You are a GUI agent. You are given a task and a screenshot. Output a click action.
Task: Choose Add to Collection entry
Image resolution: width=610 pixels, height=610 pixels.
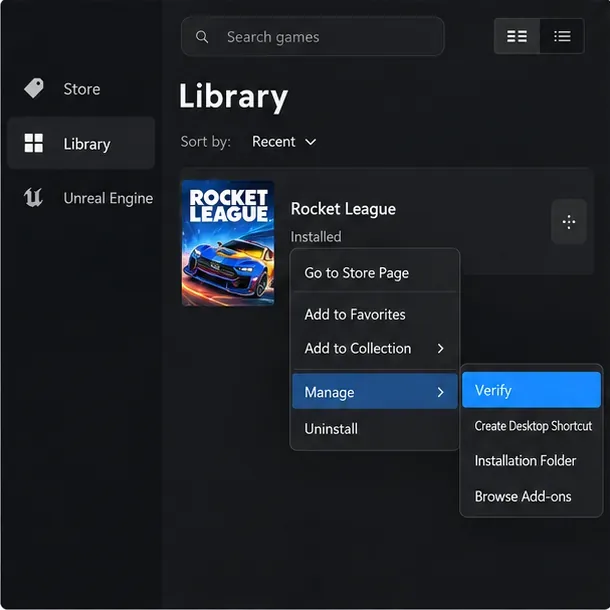point(375,349)
